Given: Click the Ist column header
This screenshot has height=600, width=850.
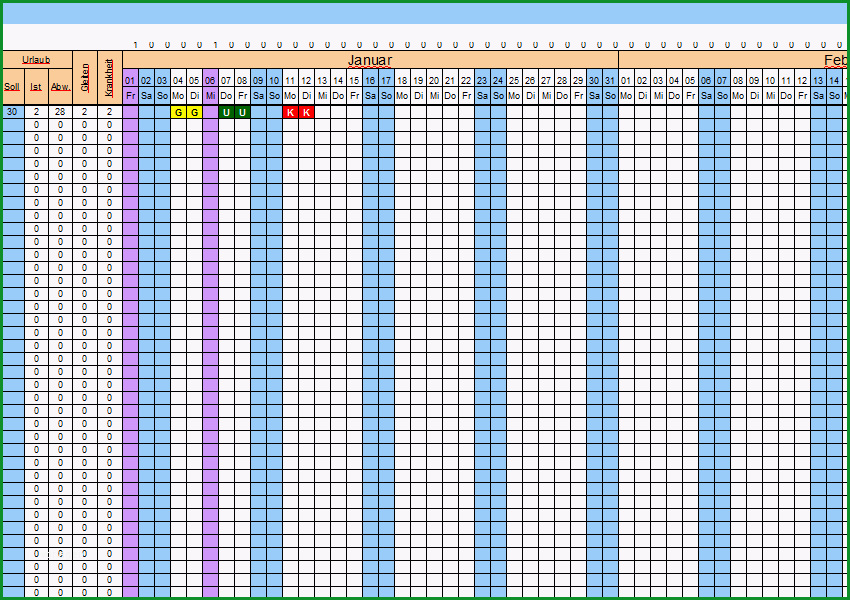Looking at the screenshot, I should 36,87.
